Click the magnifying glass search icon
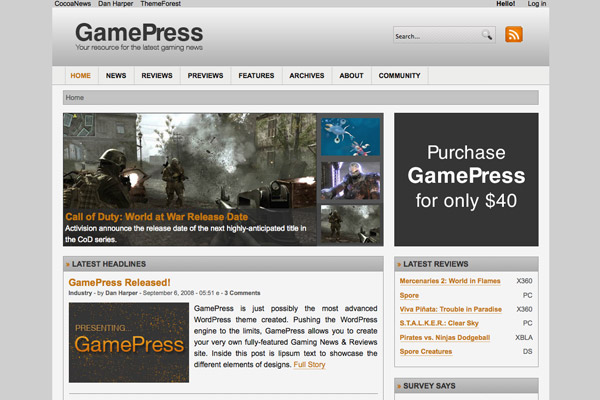The image size is (600, 400). coord(487,35)
